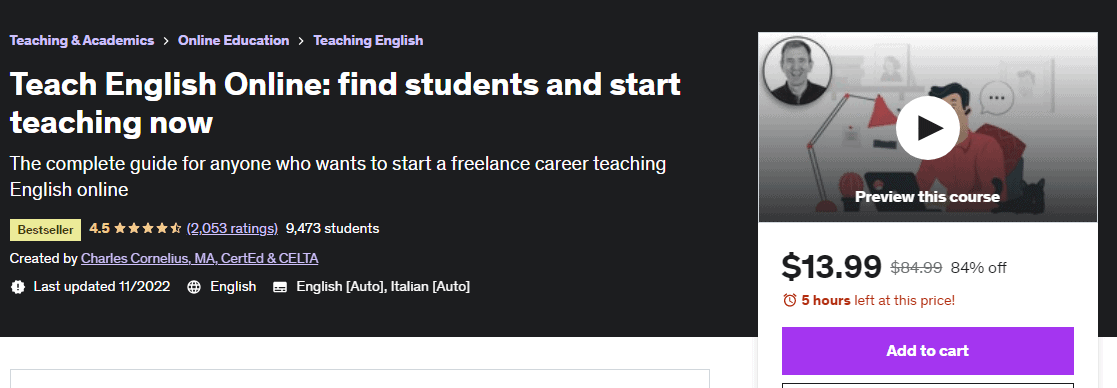Click the Preview this course label
Viewport: 1117px width, 388px height.
[x=928, y=196]
